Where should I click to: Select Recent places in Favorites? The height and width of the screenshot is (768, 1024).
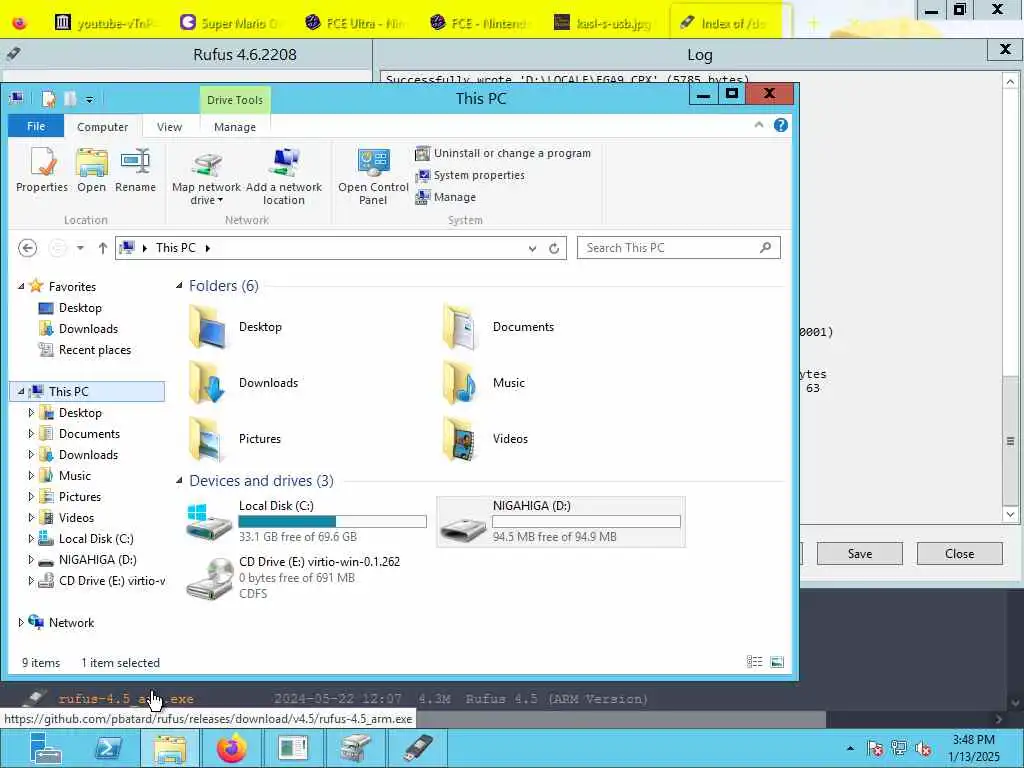pyautogui.click(x=95, y=349)
